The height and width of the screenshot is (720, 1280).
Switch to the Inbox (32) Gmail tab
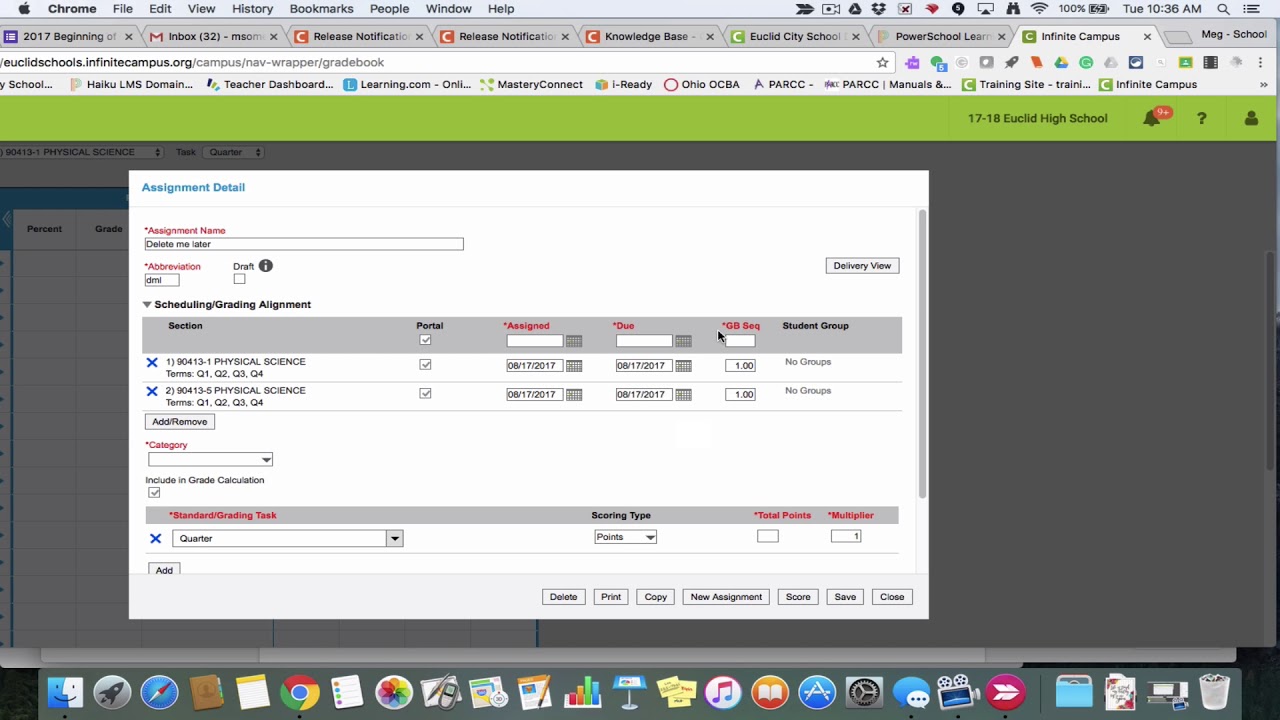(x=213, y=36)
